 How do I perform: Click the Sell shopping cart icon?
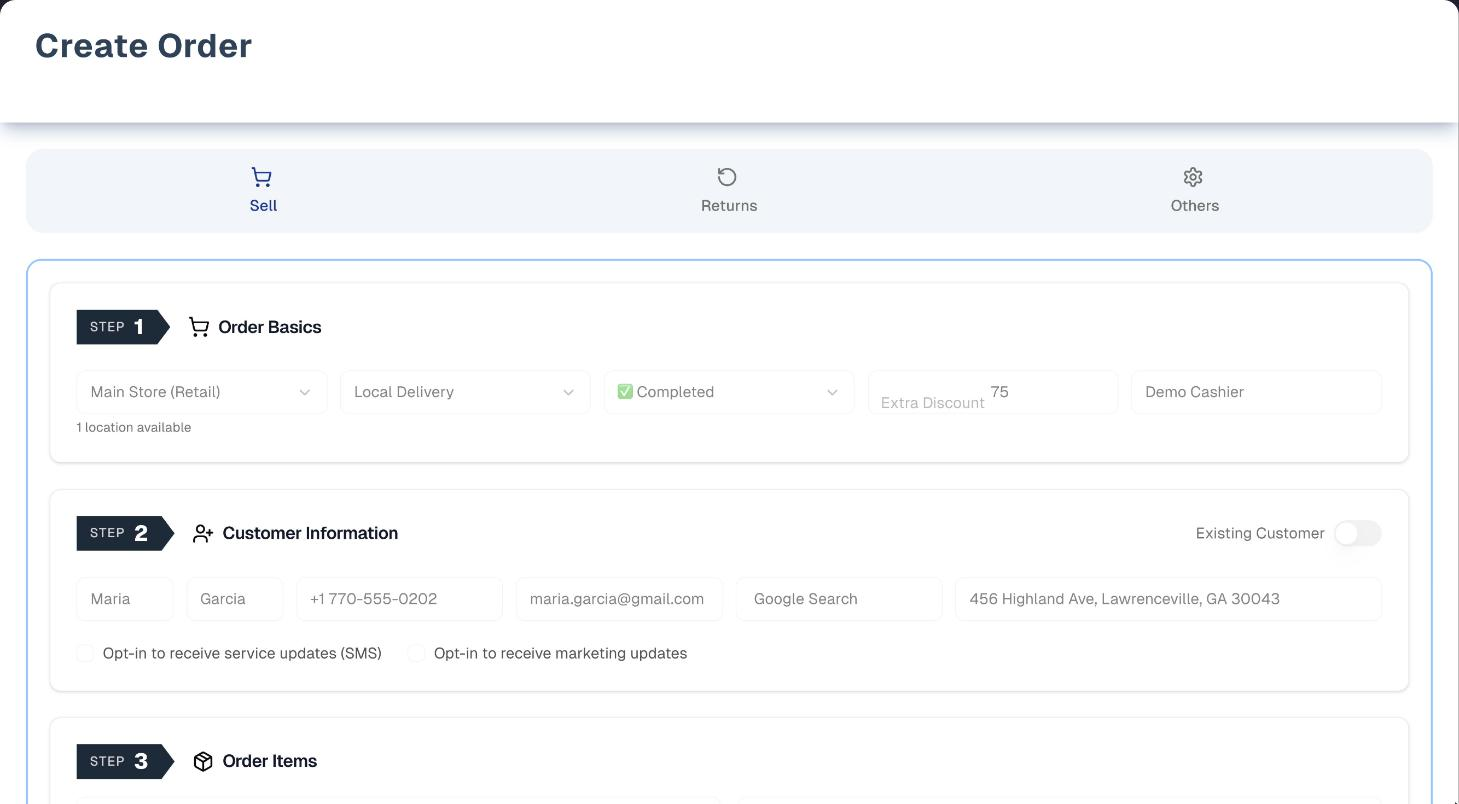pos(261,177)
